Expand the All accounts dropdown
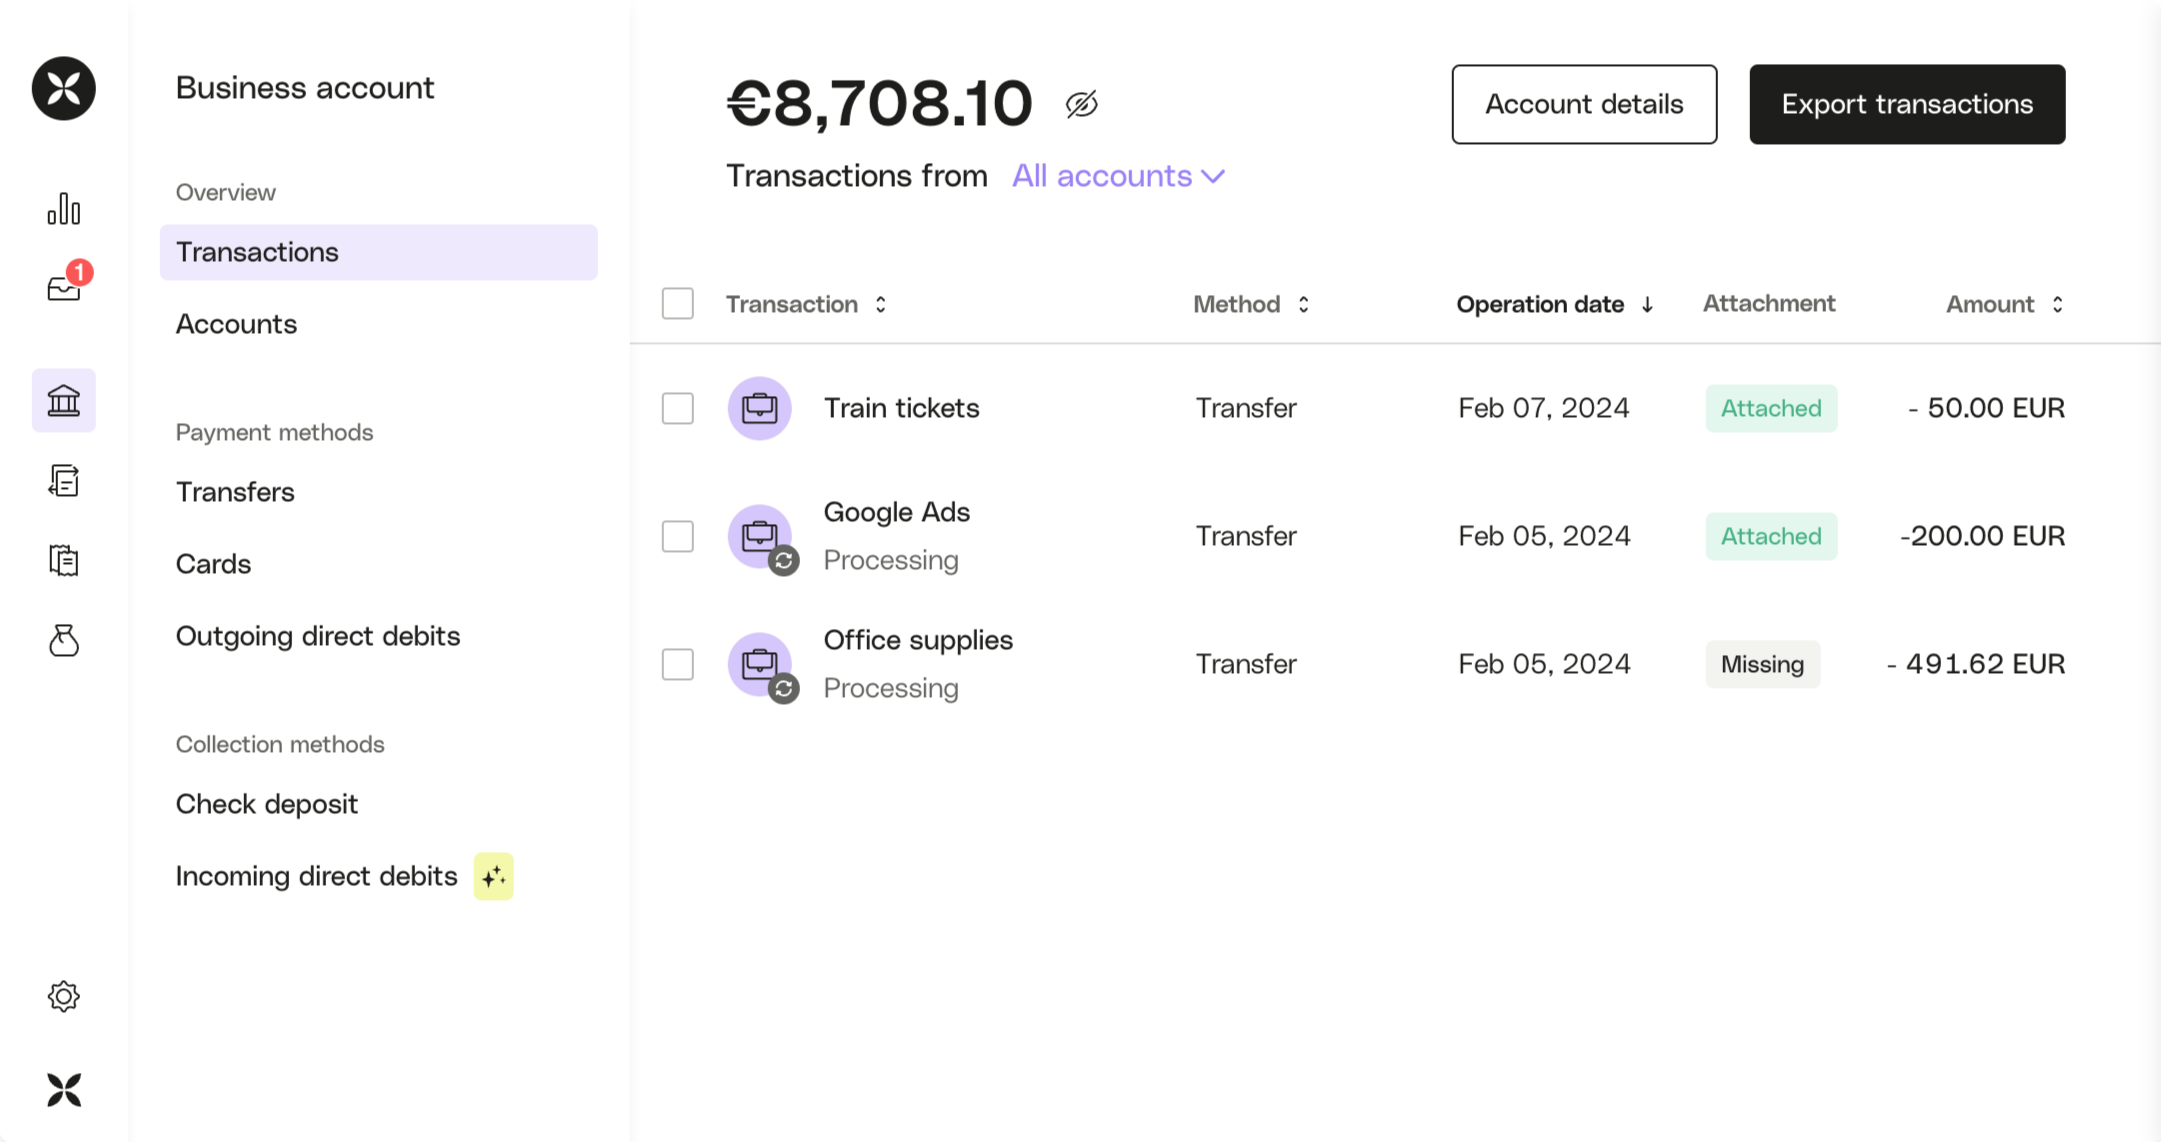2161x1142 pixels. coord(1118,176)
